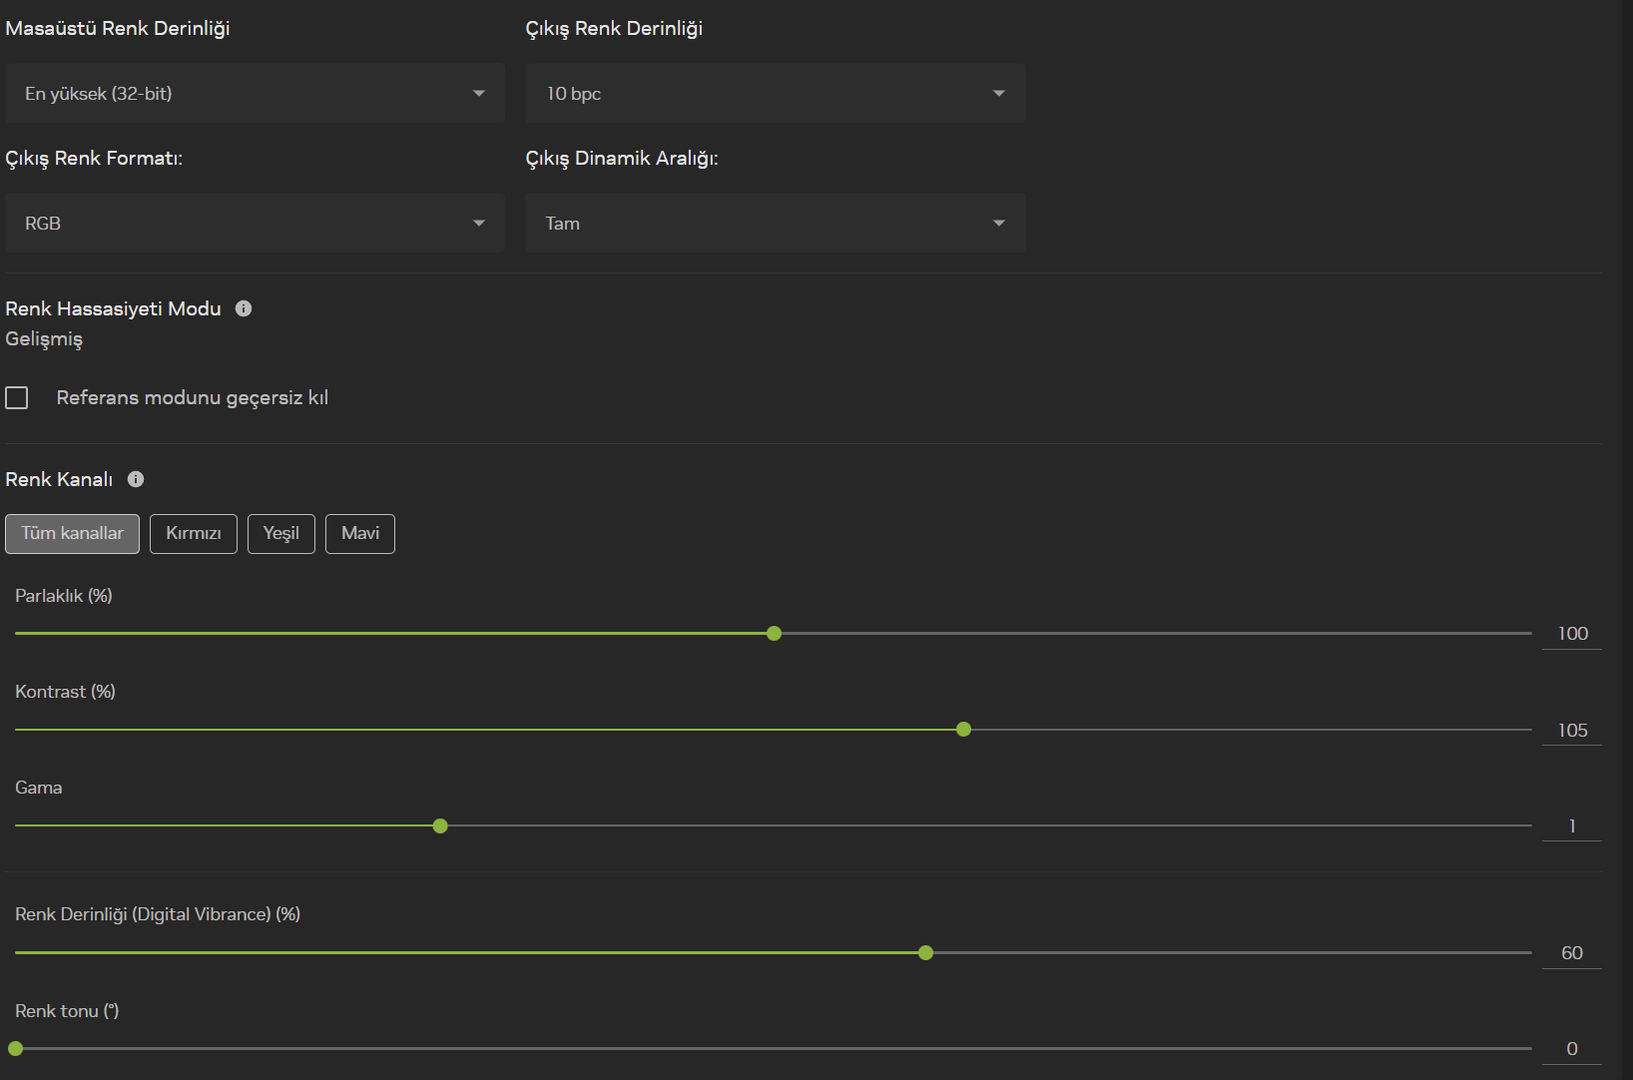Click info icon next to Renk Kanalı

click(x=136, y=480)
